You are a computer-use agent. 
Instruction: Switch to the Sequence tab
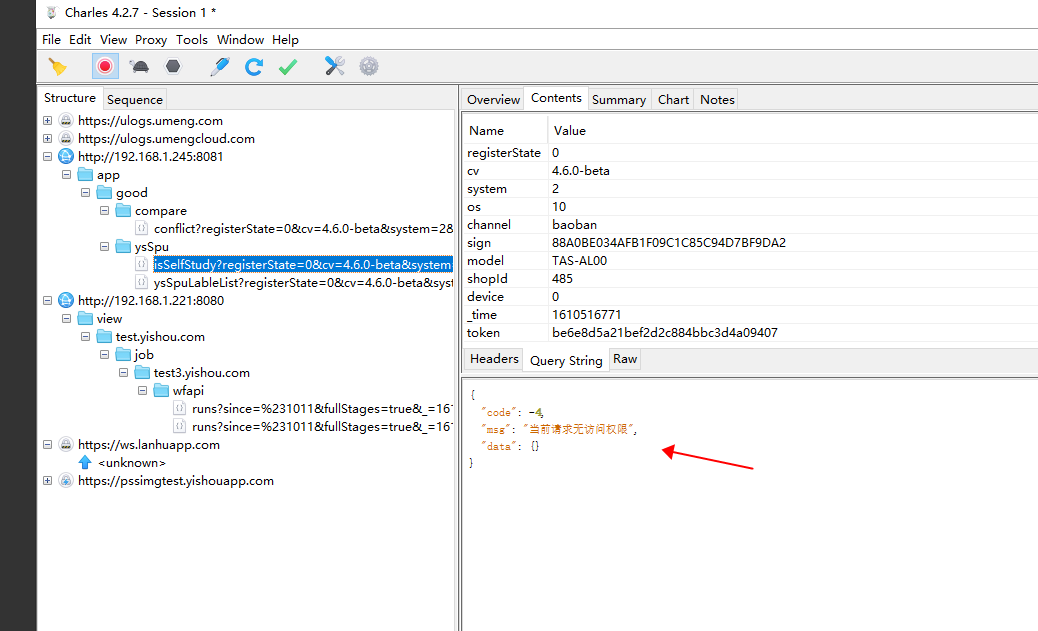[134, 99]
